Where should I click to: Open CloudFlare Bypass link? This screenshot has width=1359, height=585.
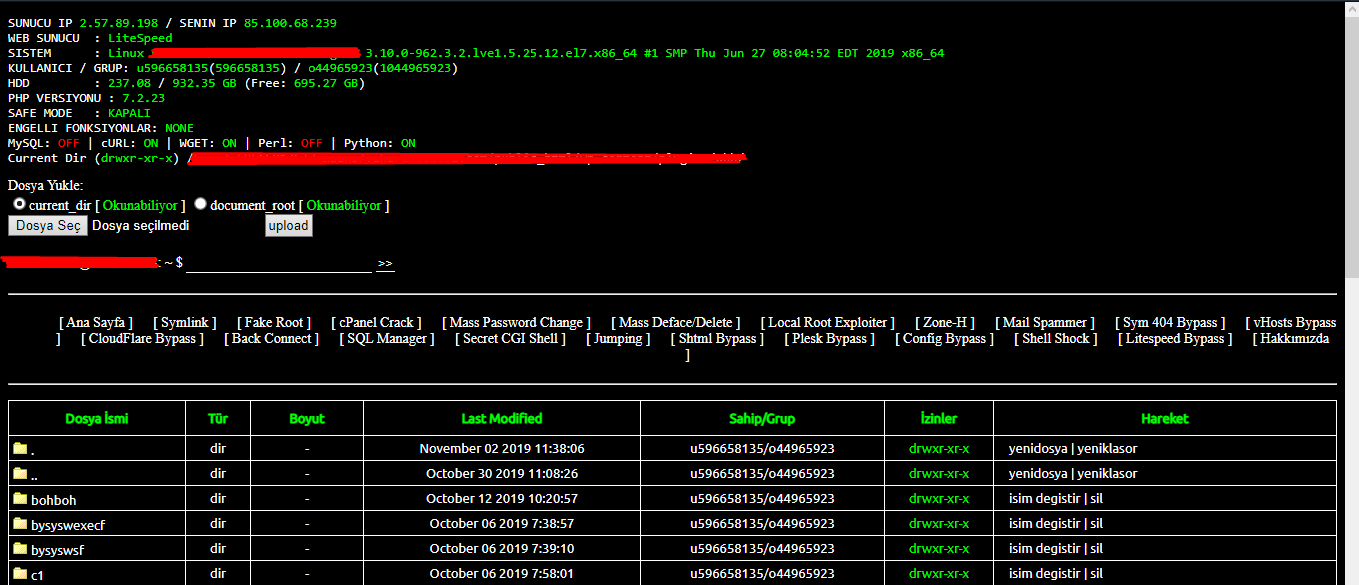(x=143, y=339)
